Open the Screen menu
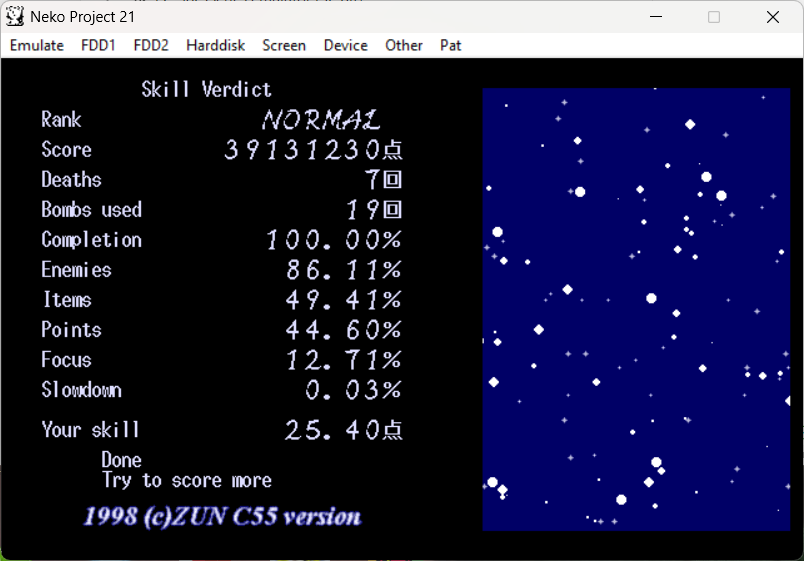 (x=284, y=46)
